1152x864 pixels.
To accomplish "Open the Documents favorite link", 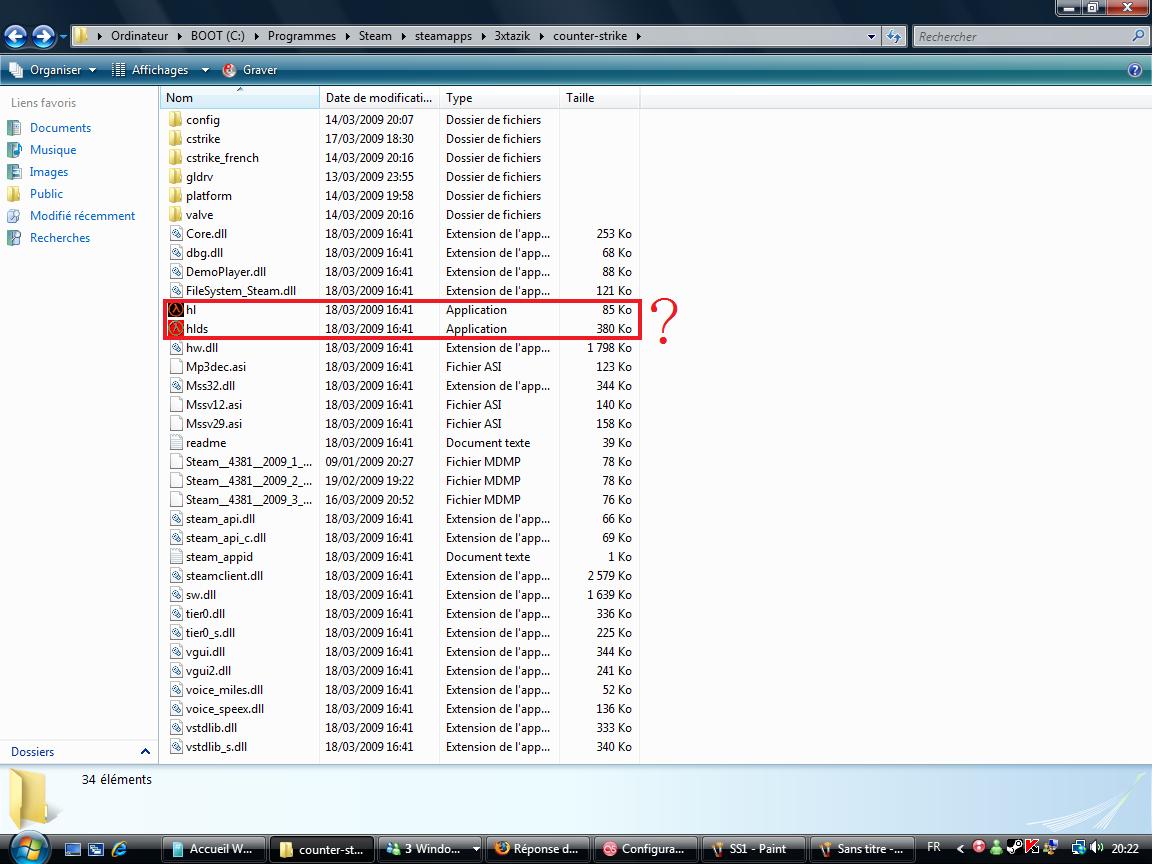I will pos(60,128).
